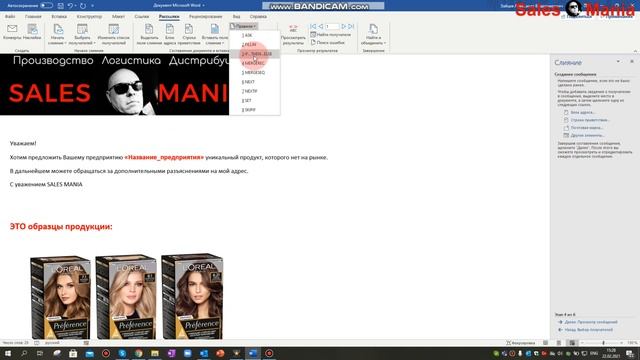Click the Строка приветствия ribbon icon
Image resolution: width=640 pixels, height=360 pixels.
[189, 34]
